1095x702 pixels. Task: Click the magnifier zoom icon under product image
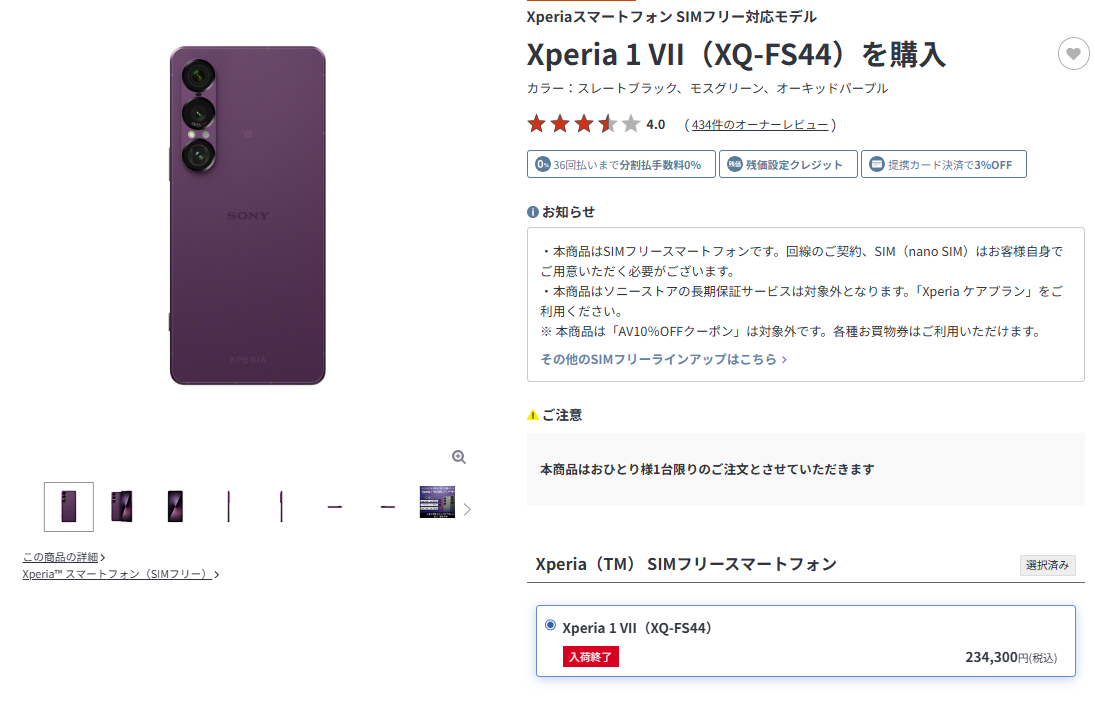459,457
